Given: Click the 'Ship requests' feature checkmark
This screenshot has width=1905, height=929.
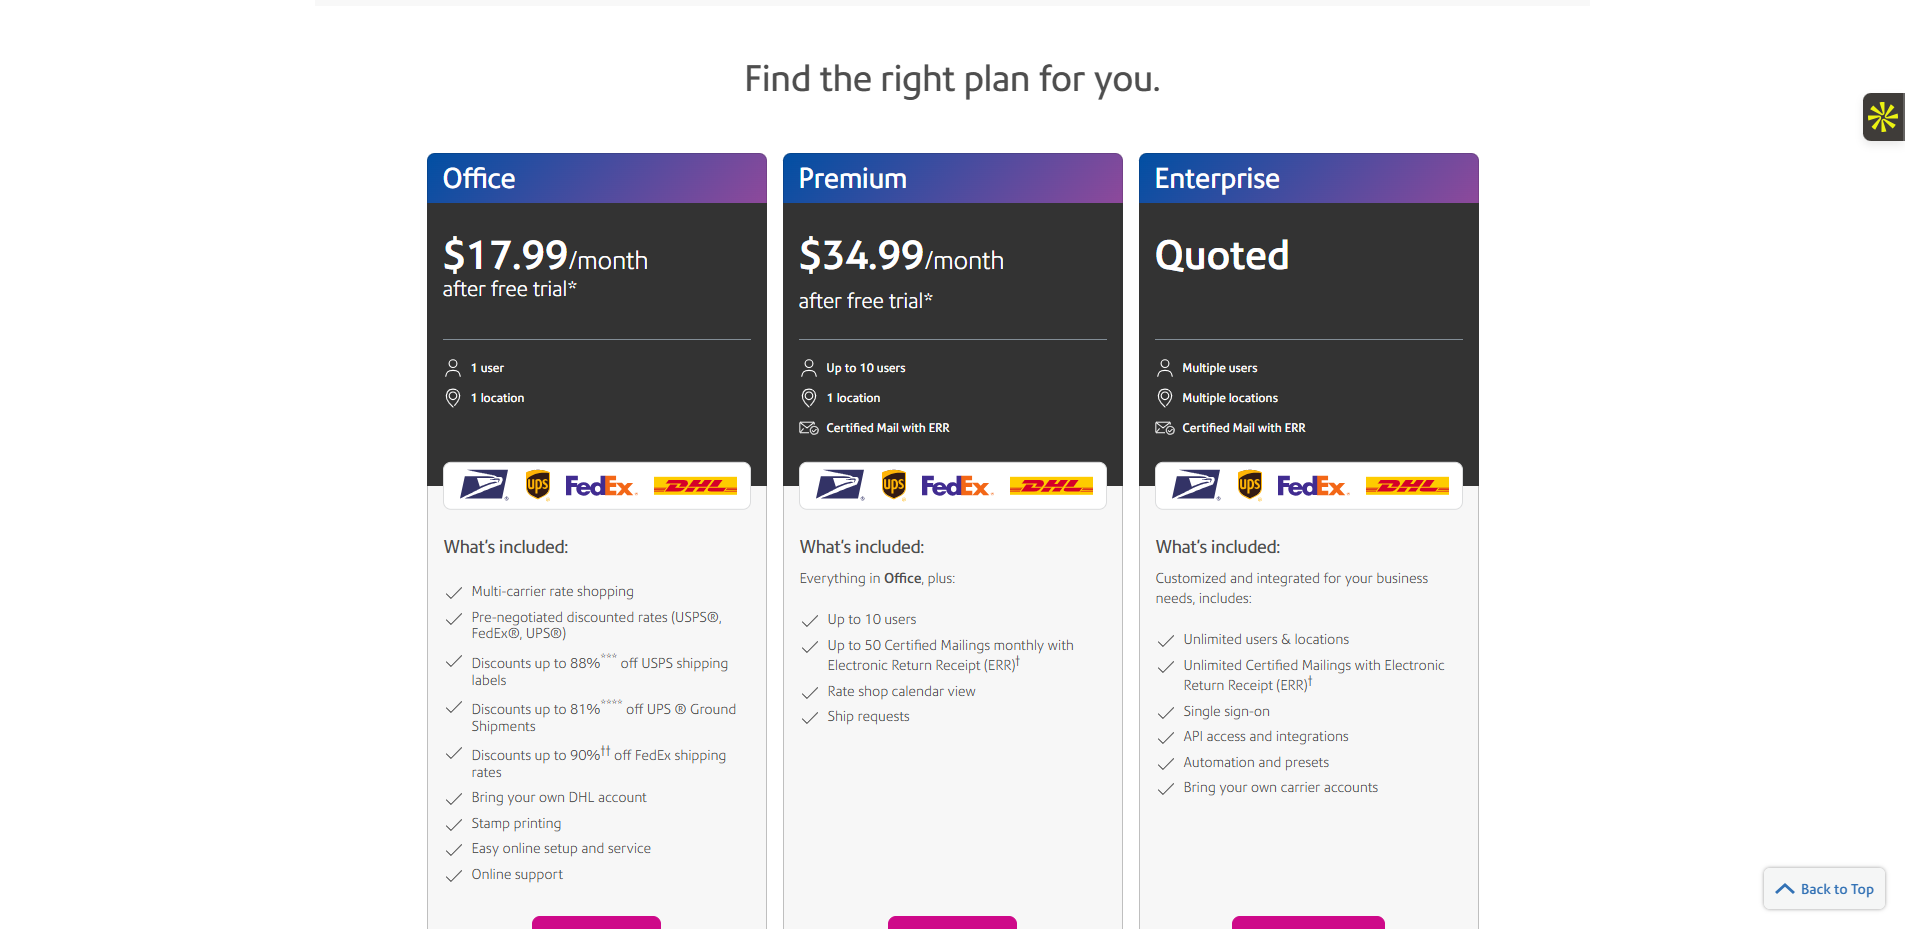Looking at the screenshot, I should click(810, 718).
